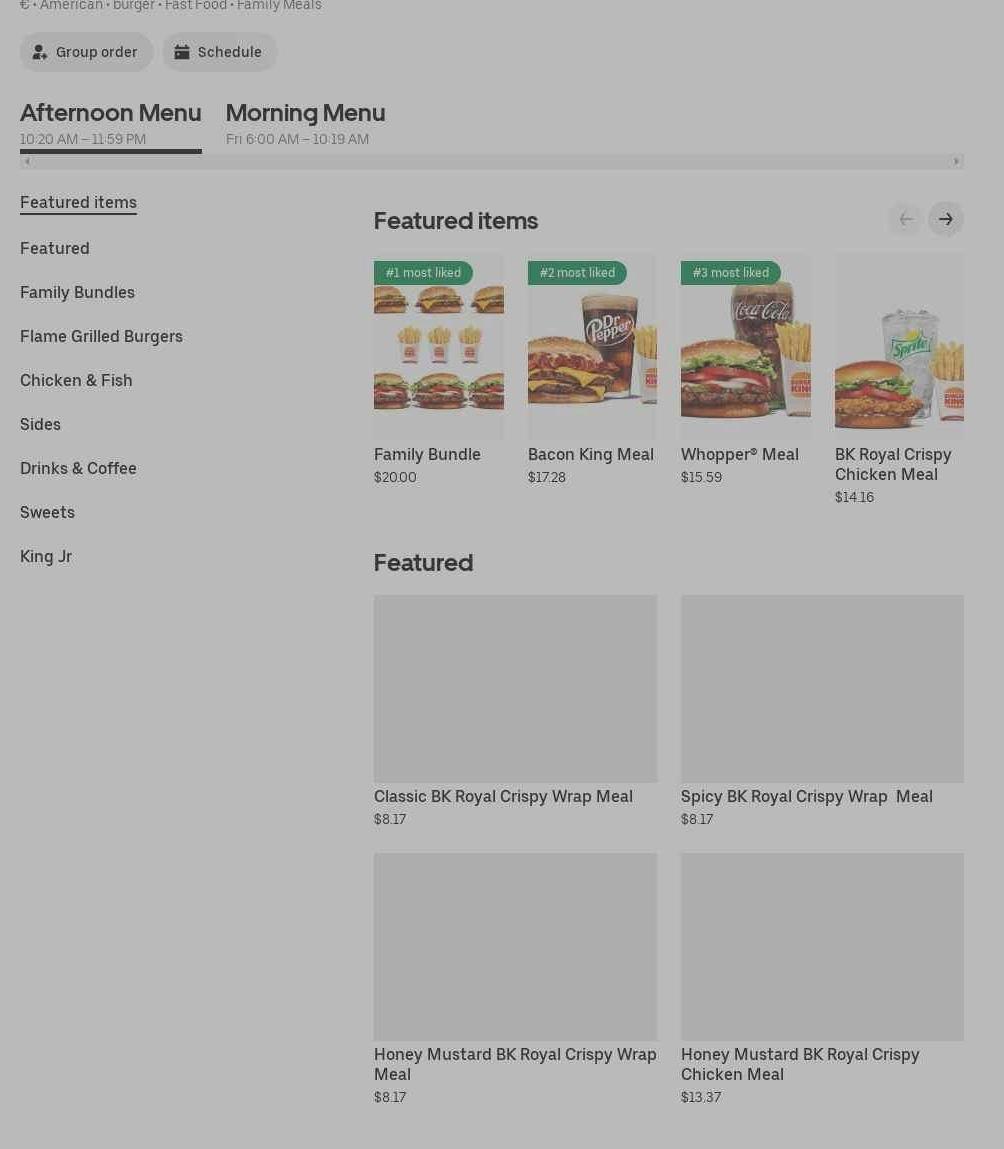
Task: Open the Bacon King Meal thumbnail
Action: (592, 346)
